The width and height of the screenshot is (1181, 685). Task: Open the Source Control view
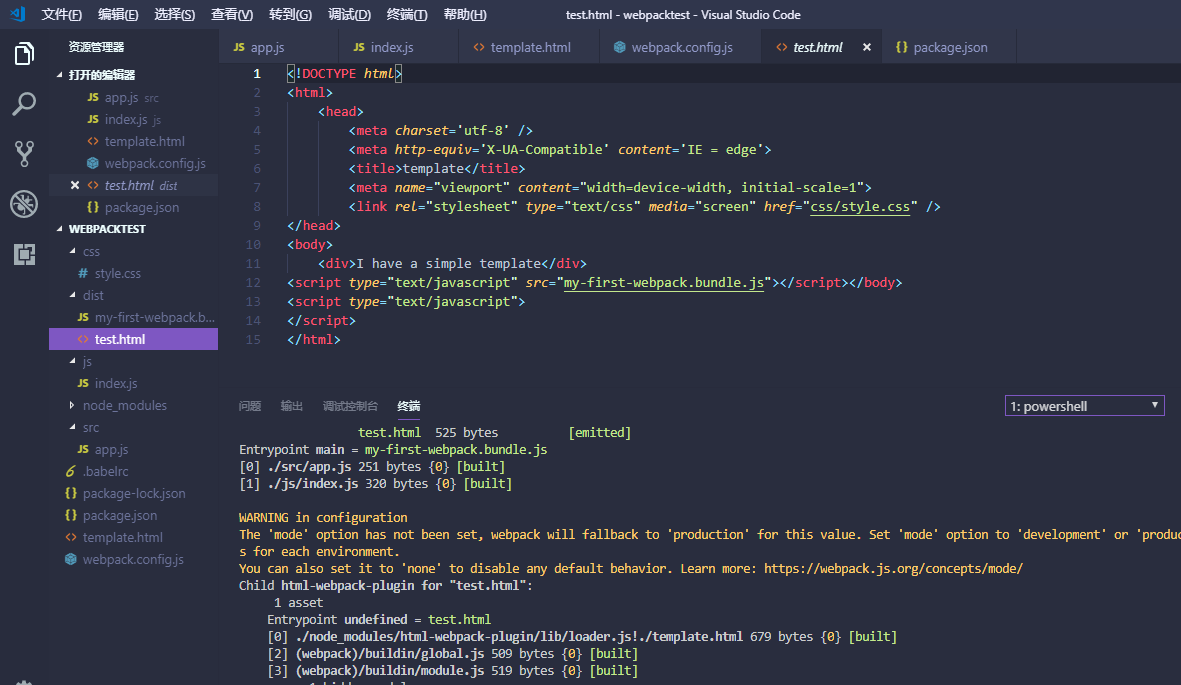coord(24,154)
